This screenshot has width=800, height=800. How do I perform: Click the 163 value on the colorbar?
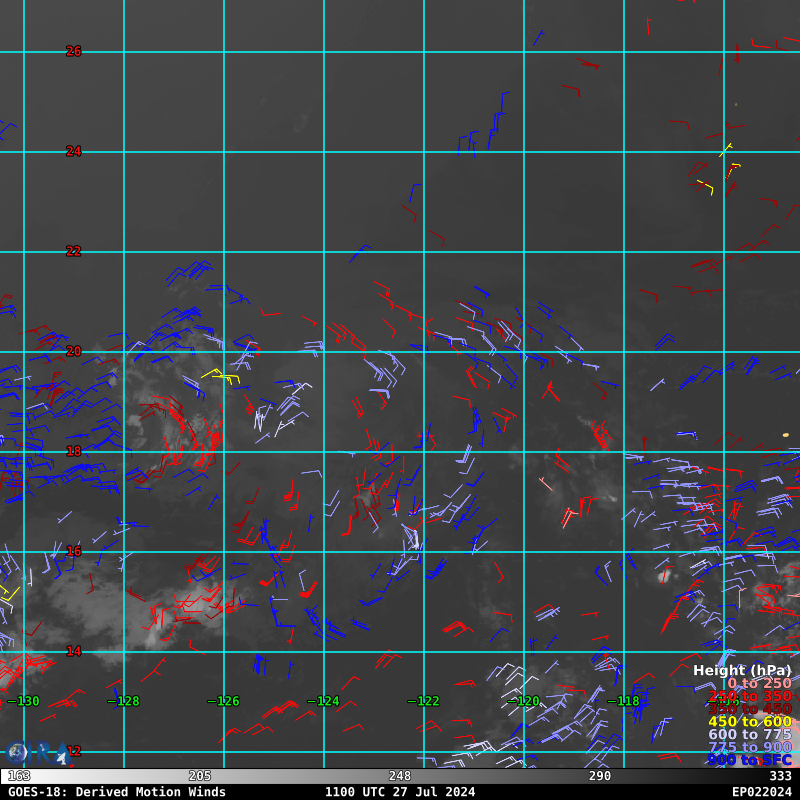point(19,776)
